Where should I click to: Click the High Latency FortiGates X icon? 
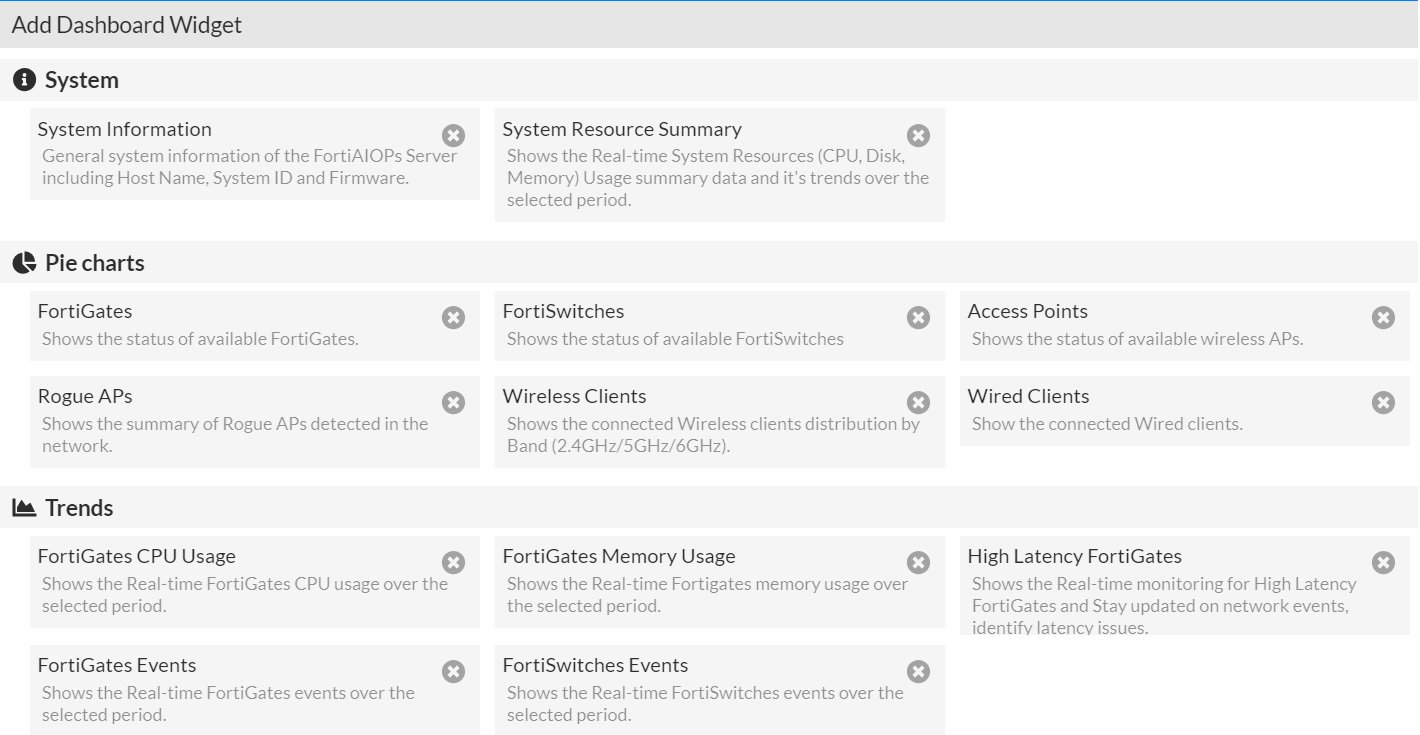[1383, 562]
